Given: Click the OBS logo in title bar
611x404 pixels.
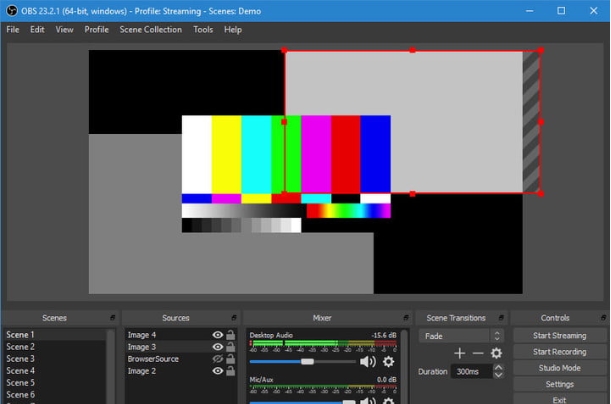Looking at the screenshot, I should (x=12, y=11).
